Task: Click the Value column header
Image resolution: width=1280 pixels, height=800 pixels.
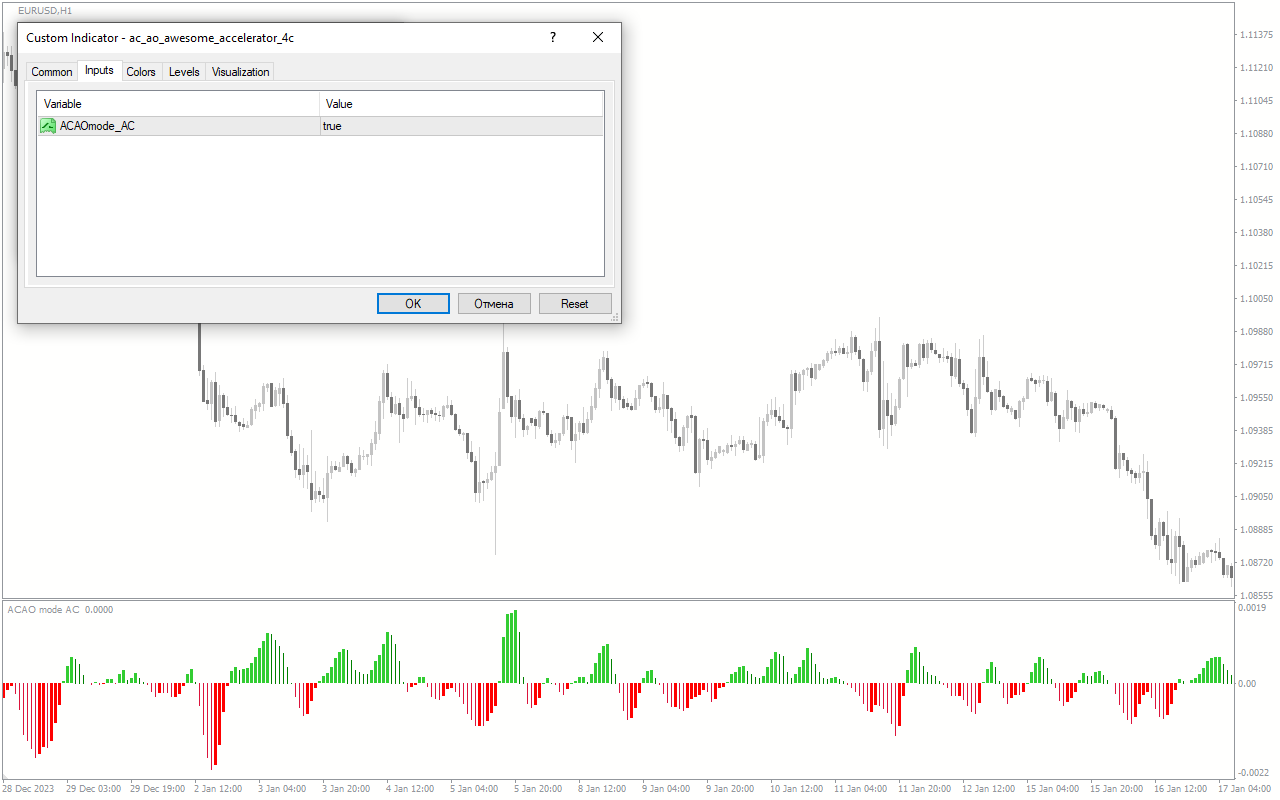Action: (461, 104)
